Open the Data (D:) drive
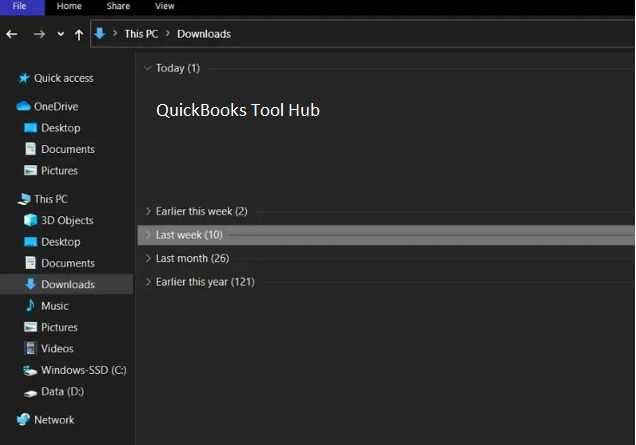636x445 pixels. click(x=54, y=392)
